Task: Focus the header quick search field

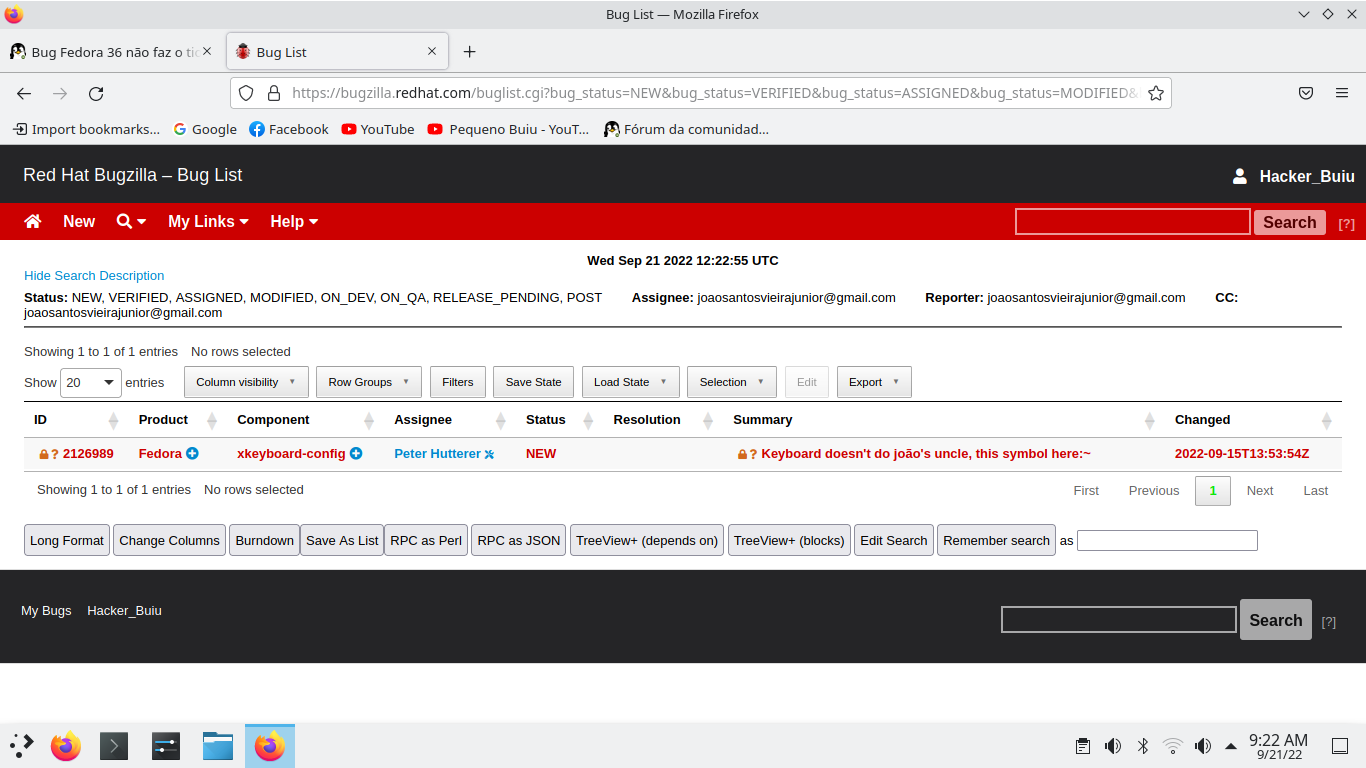Action: (1133, 222)
